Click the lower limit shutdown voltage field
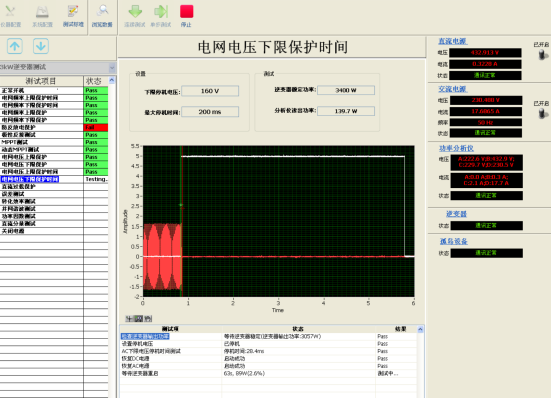 pyautogui.click(x=210, y=91)
